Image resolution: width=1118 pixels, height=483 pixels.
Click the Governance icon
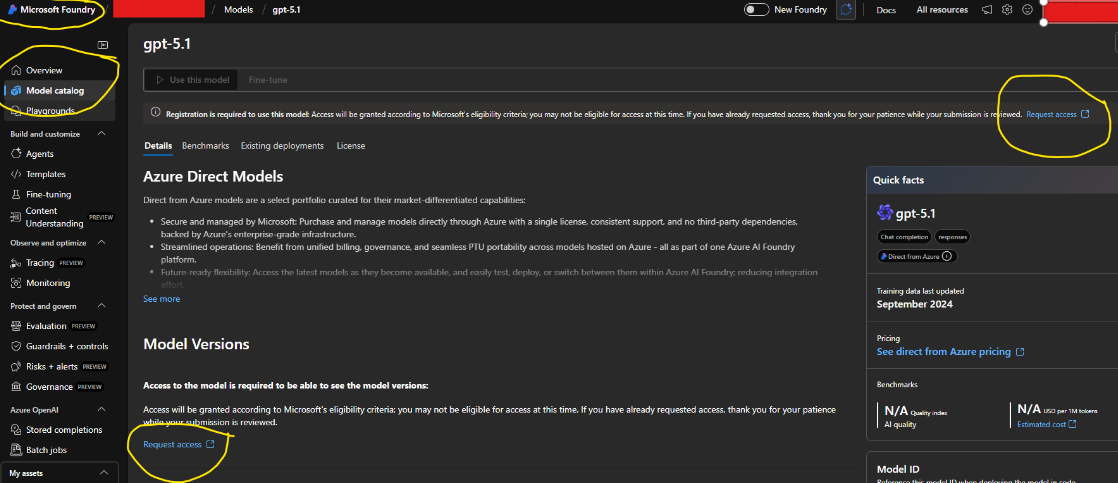coord(16,387)
